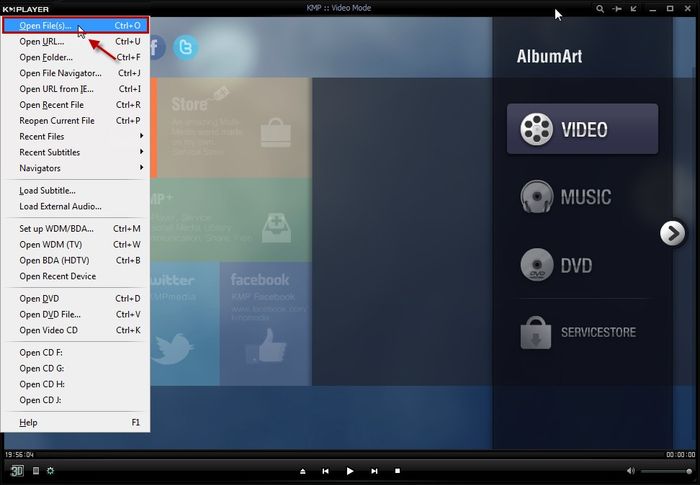Choose Open BDA (HDTV)
The width and height of the screenshot is (700, 485).
(x=75, y=260)
